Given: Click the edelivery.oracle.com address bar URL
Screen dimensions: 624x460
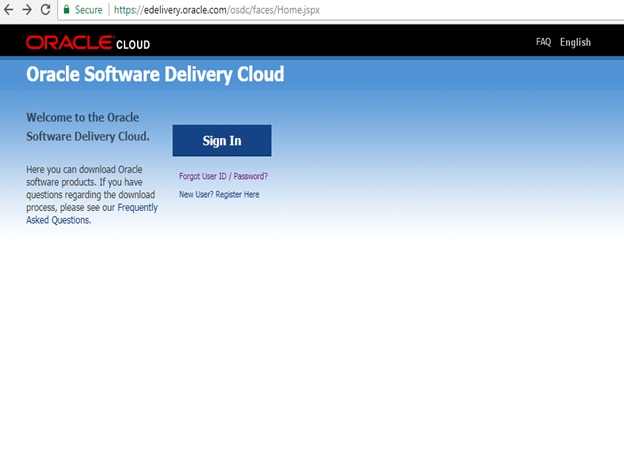Looking at the screenshot, I should (217, 10).
